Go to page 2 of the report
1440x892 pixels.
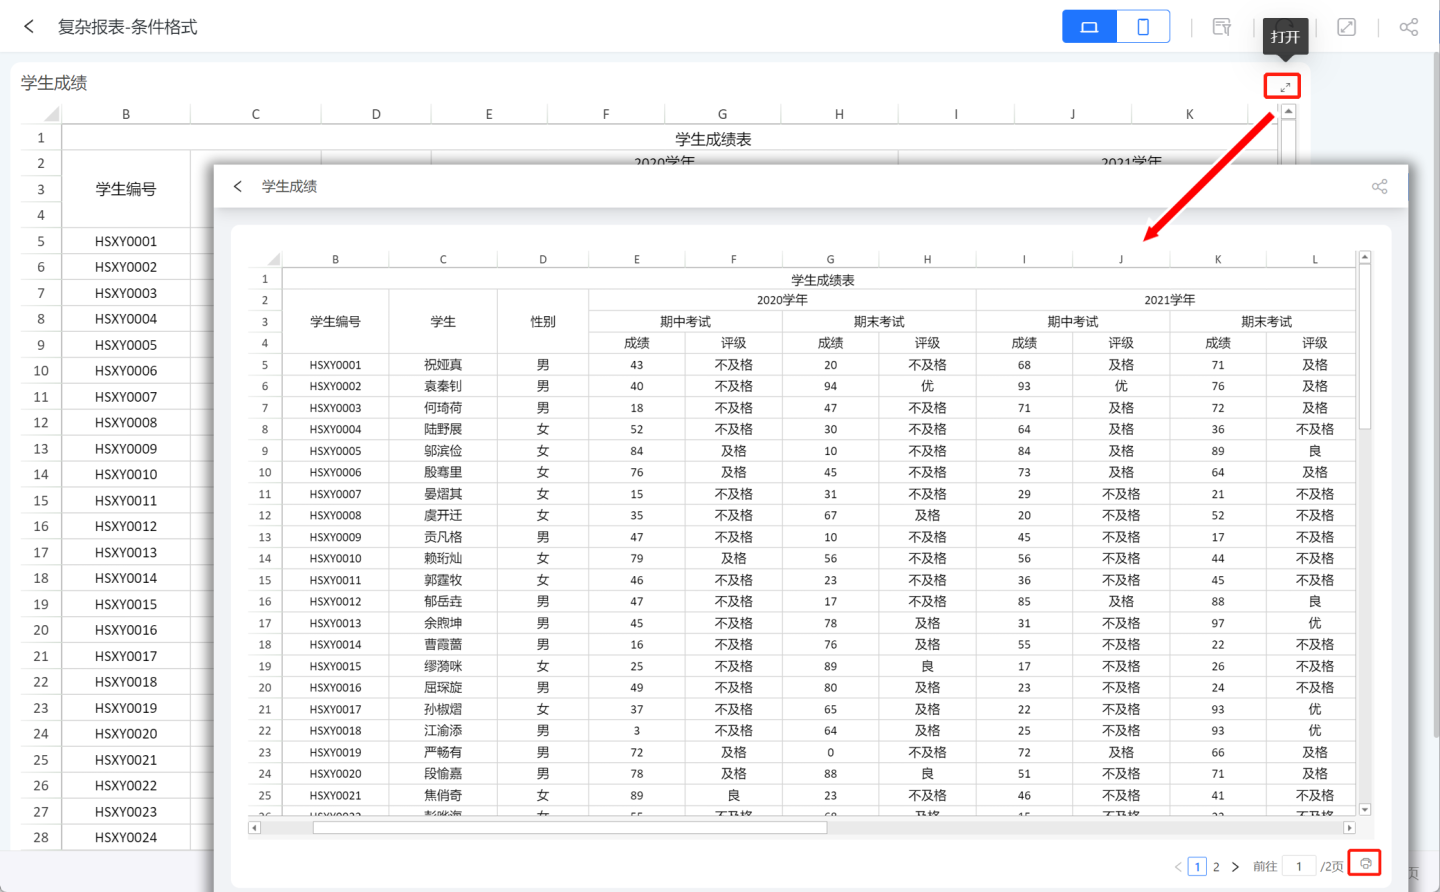(x=1216, y=867)
